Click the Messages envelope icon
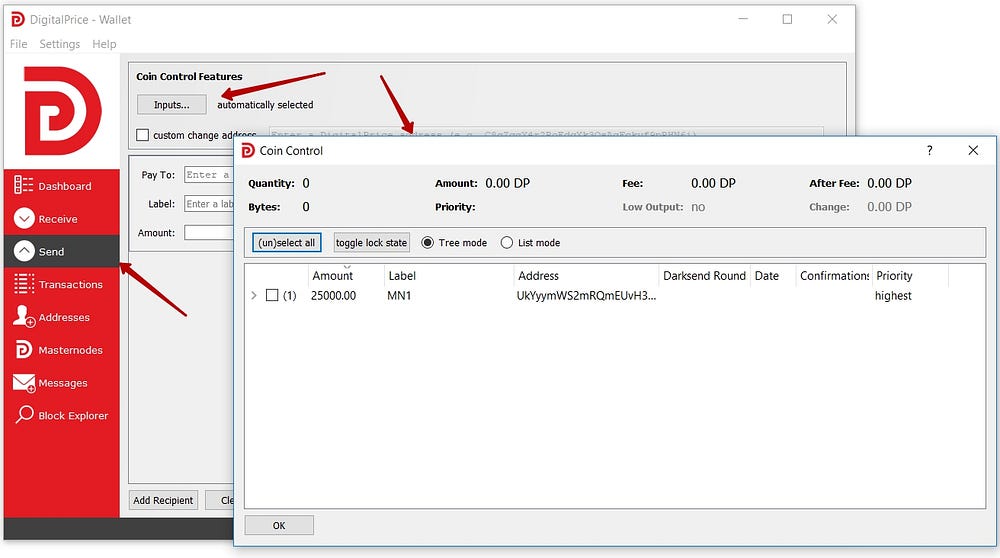1000x558 pixels. [24, 383]
